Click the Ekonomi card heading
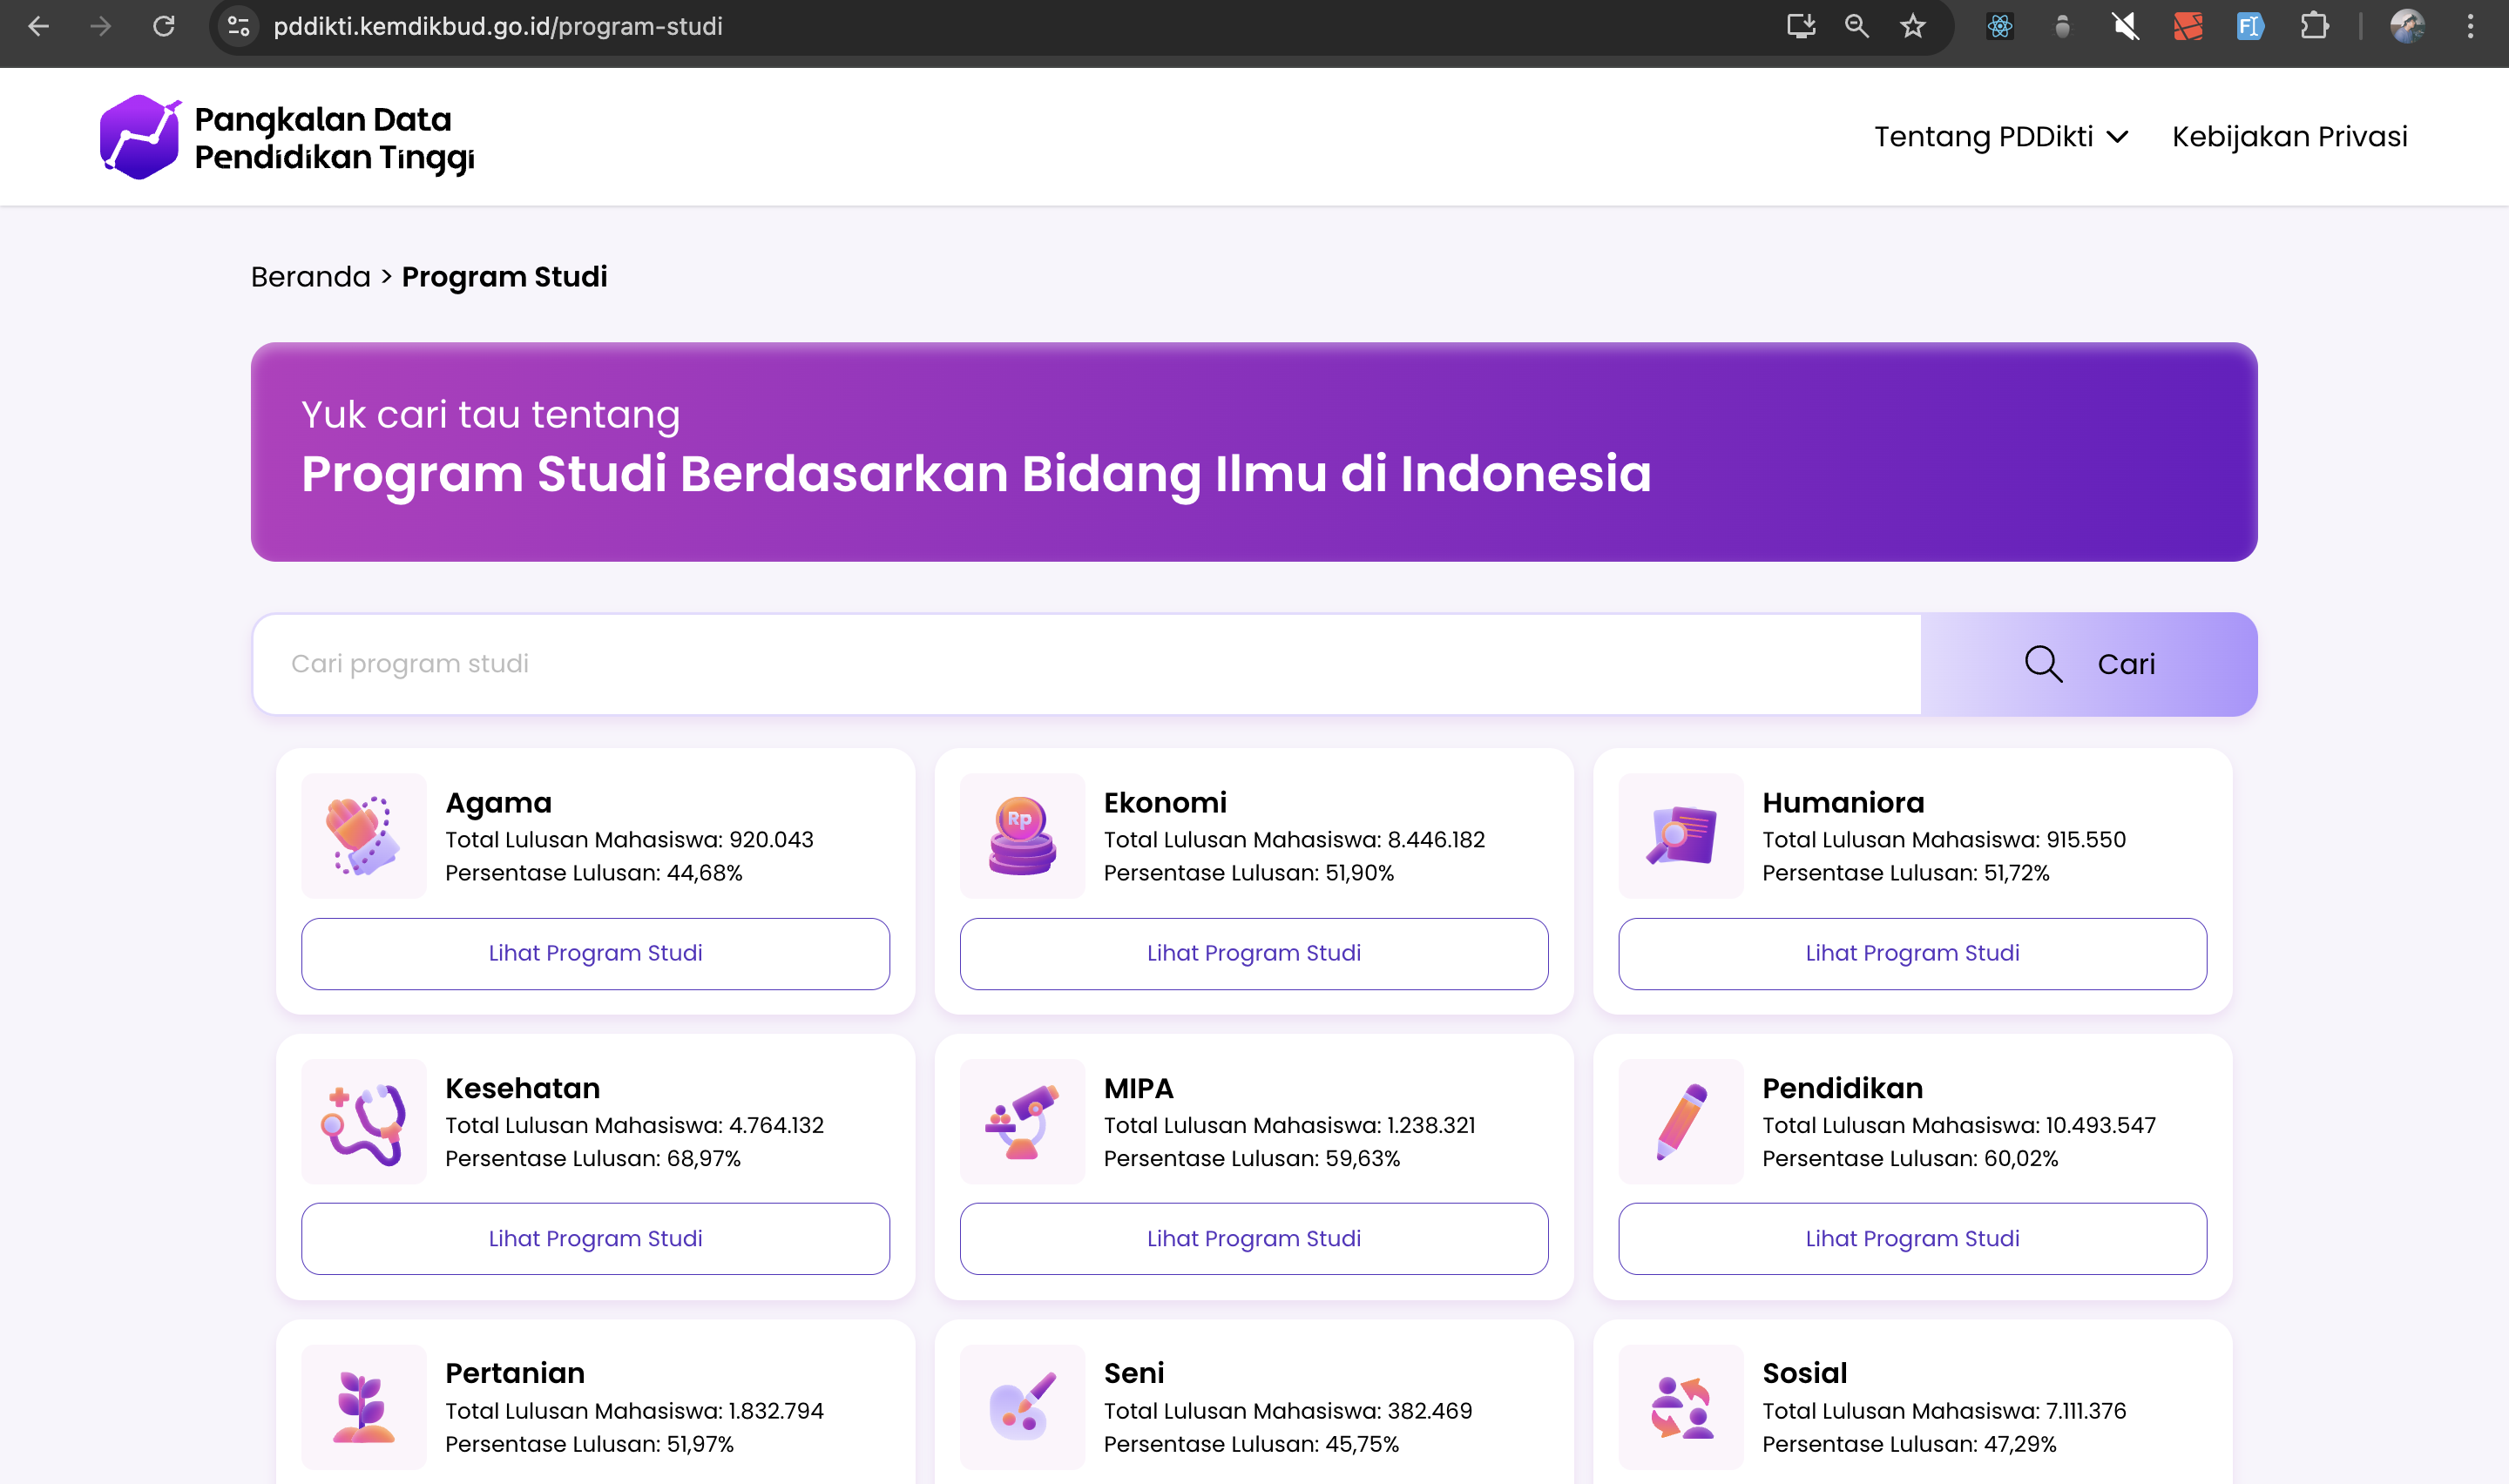 1165,803
